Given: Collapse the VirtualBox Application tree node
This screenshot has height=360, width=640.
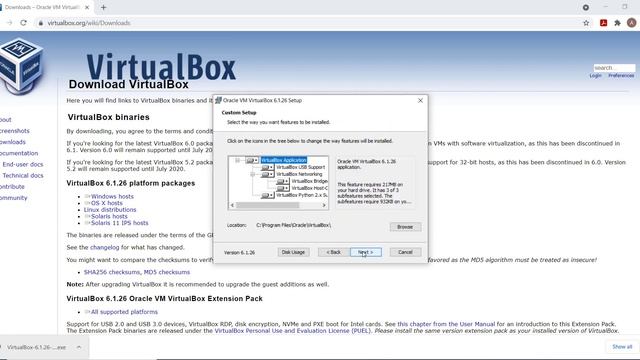Looking at the screenshot, I should (238, 160).
